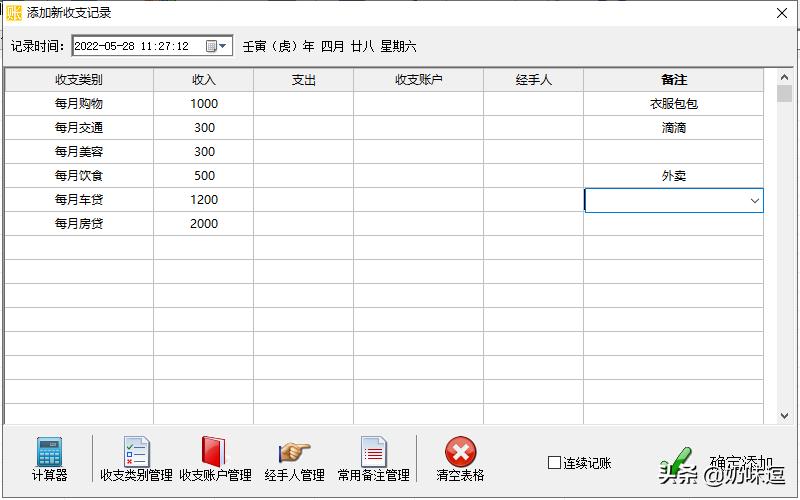Select the 每月交通 category cell
Viewport: 800px width, 500px height.
coord(79,128)
